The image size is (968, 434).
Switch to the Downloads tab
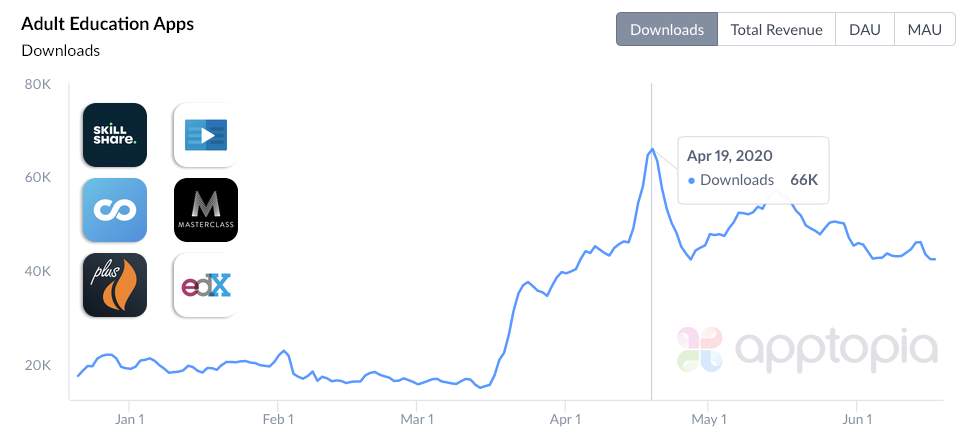point(667,29)
